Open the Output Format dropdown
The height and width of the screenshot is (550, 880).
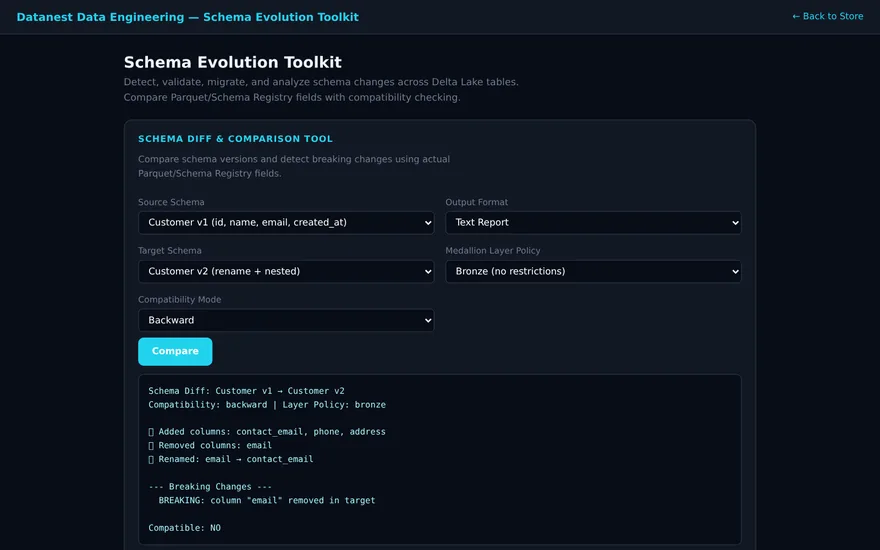point(593,223)
